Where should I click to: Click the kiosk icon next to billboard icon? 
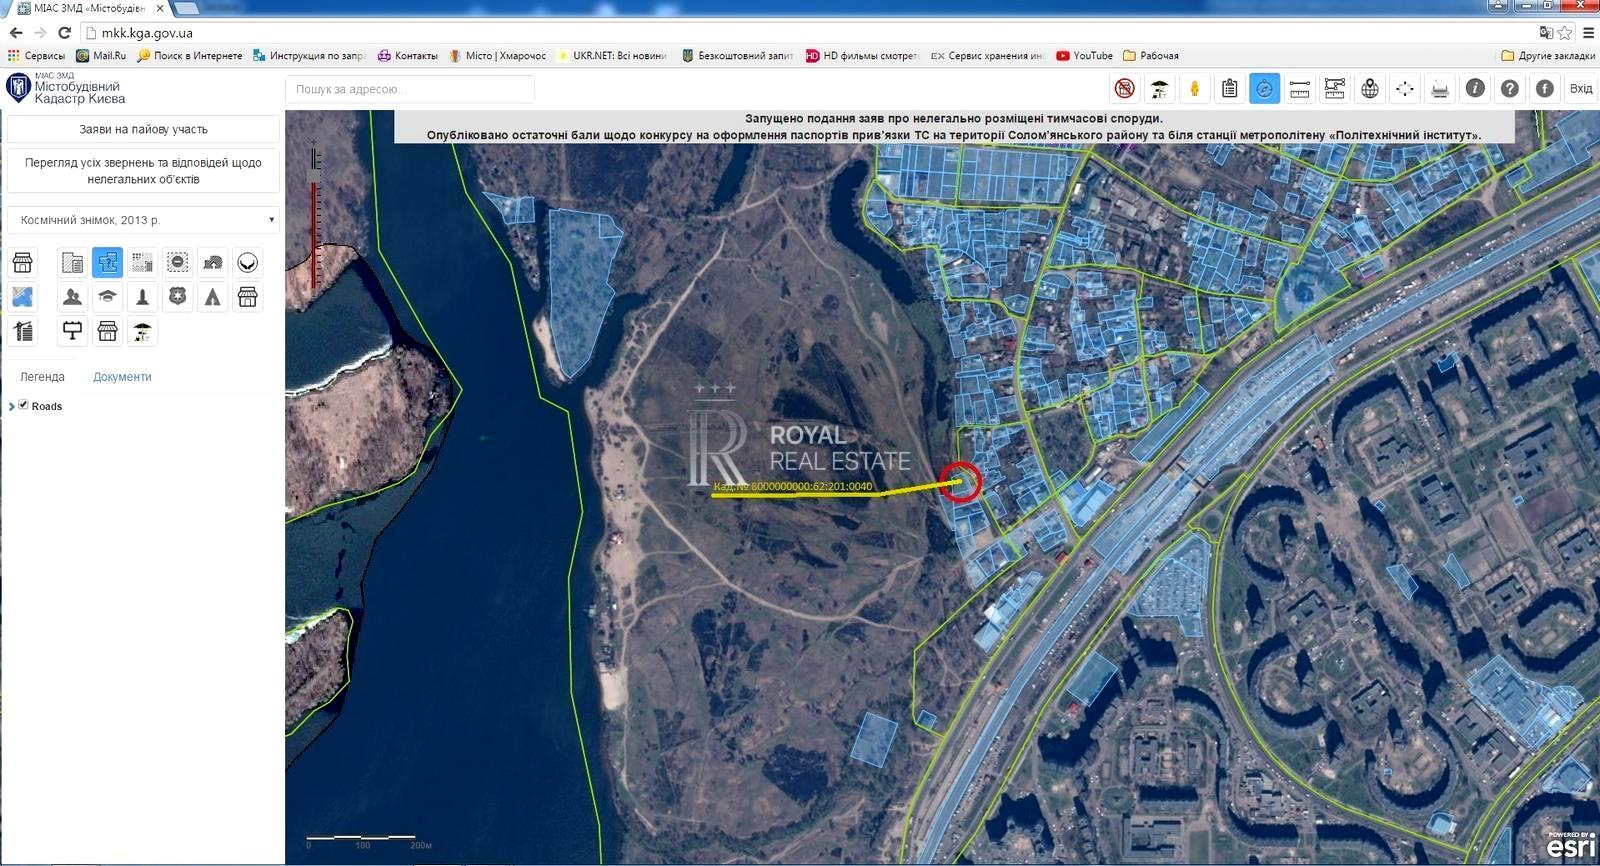point(107,331)
